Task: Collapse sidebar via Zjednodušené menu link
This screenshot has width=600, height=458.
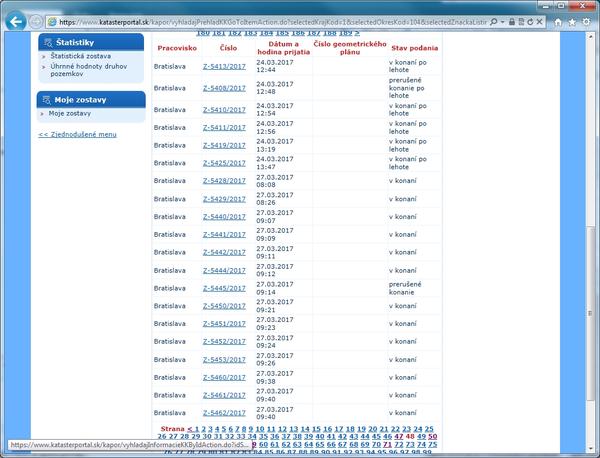Action: point(77,134)
